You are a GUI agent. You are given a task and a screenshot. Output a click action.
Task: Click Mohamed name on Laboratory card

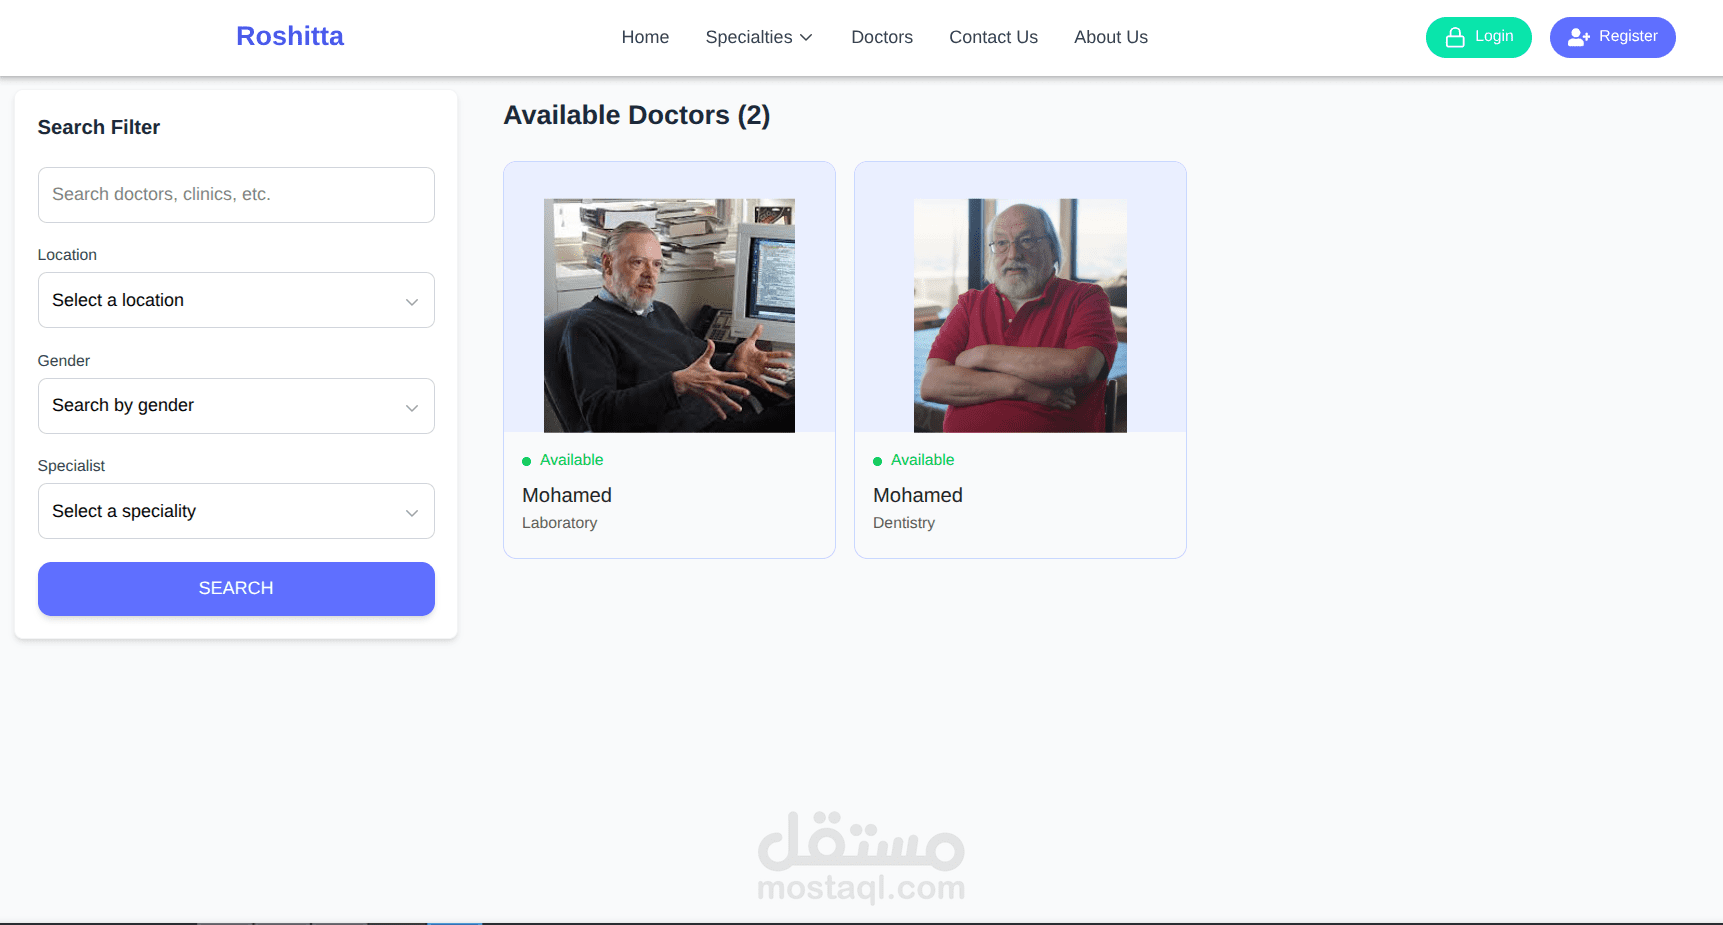tap(567, 495)
